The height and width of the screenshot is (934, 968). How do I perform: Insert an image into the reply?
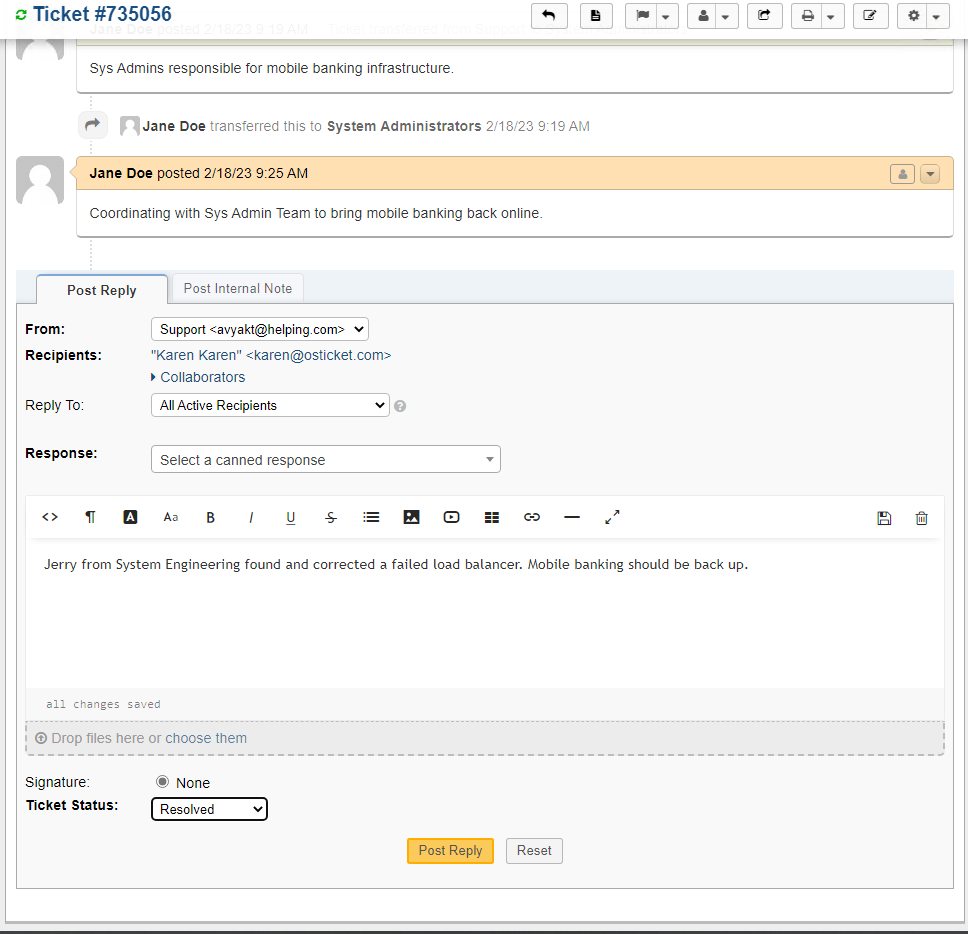[411, 517]
